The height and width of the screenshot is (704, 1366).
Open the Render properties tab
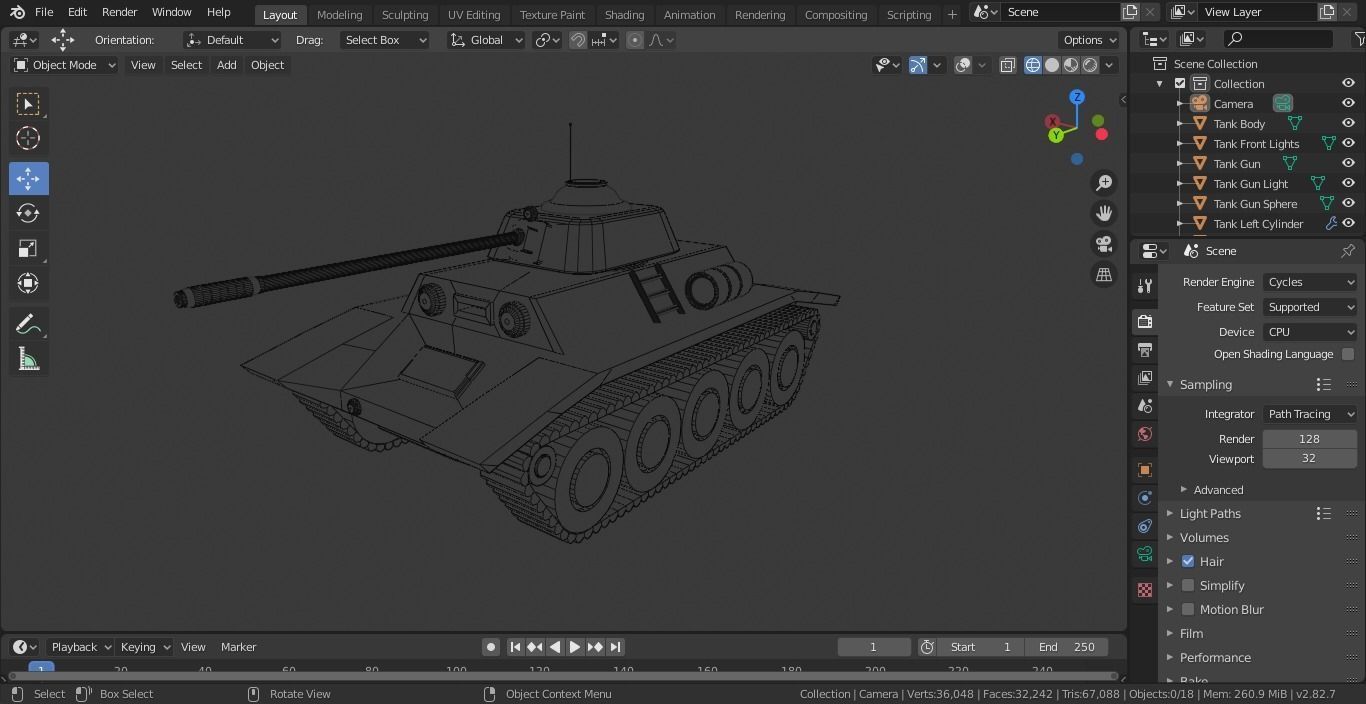pos(1145,321)
